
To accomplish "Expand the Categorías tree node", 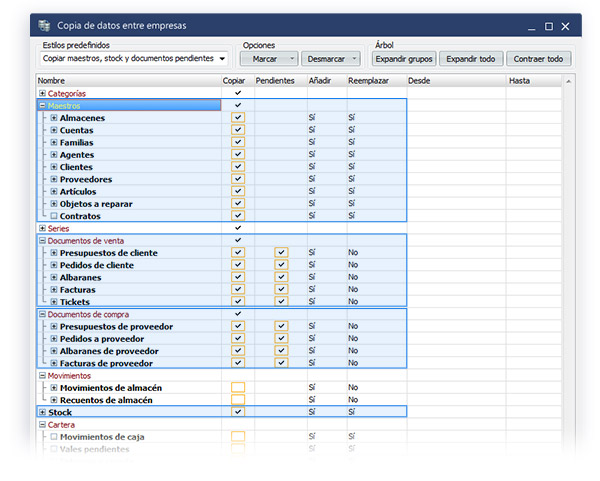I will (x=43, y=93).
